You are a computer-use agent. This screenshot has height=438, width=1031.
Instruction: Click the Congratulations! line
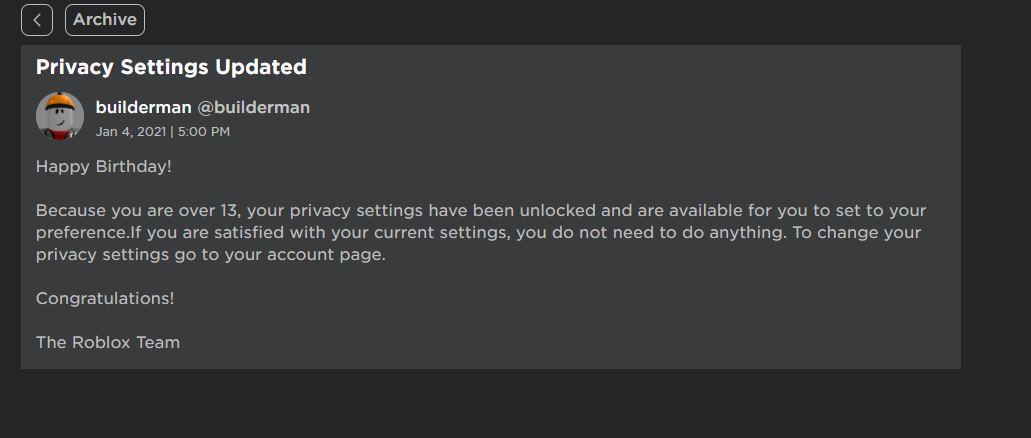pyautogui.click(x=105, y=298)
